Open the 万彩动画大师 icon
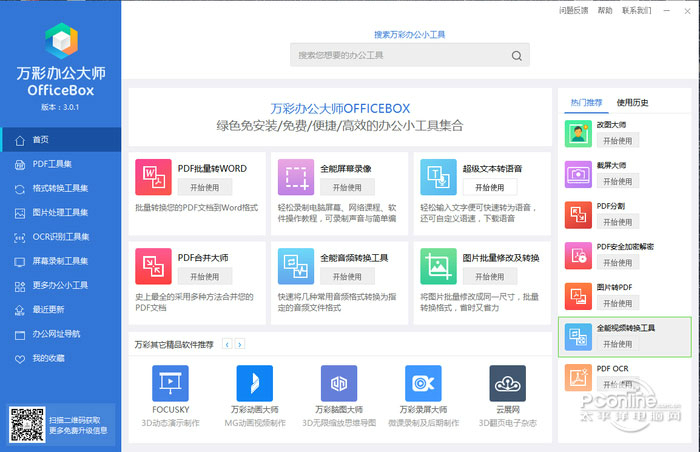Image resolution: width=700 pixels, height=452 pixels. coord(254,383)
